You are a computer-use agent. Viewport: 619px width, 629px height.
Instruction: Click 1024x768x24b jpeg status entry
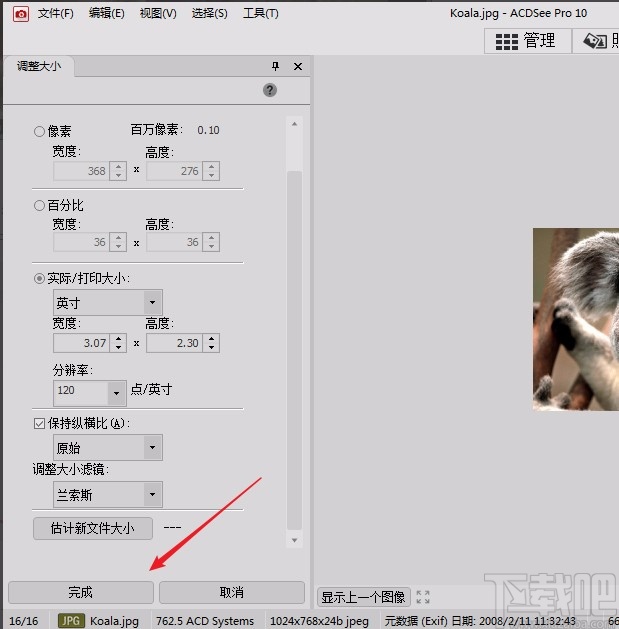[319, 621]
